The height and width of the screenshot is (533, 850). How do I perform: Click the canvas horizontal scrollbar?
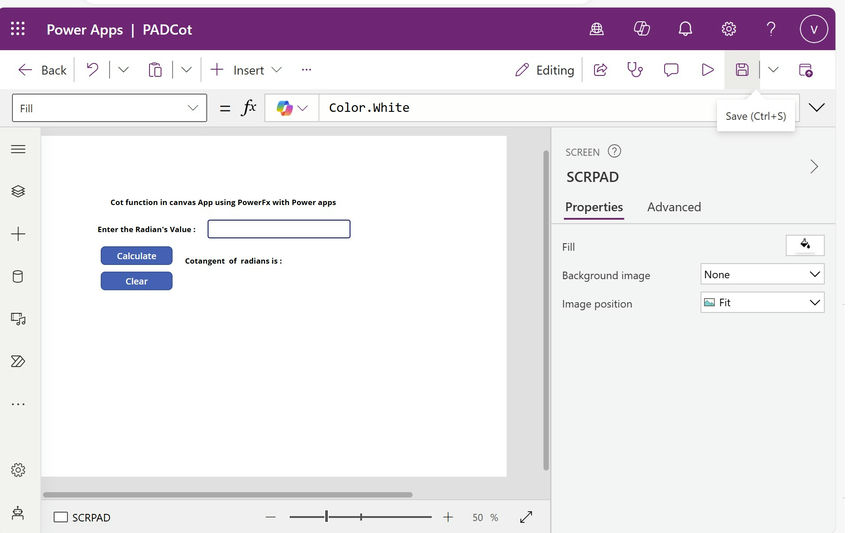228,495
